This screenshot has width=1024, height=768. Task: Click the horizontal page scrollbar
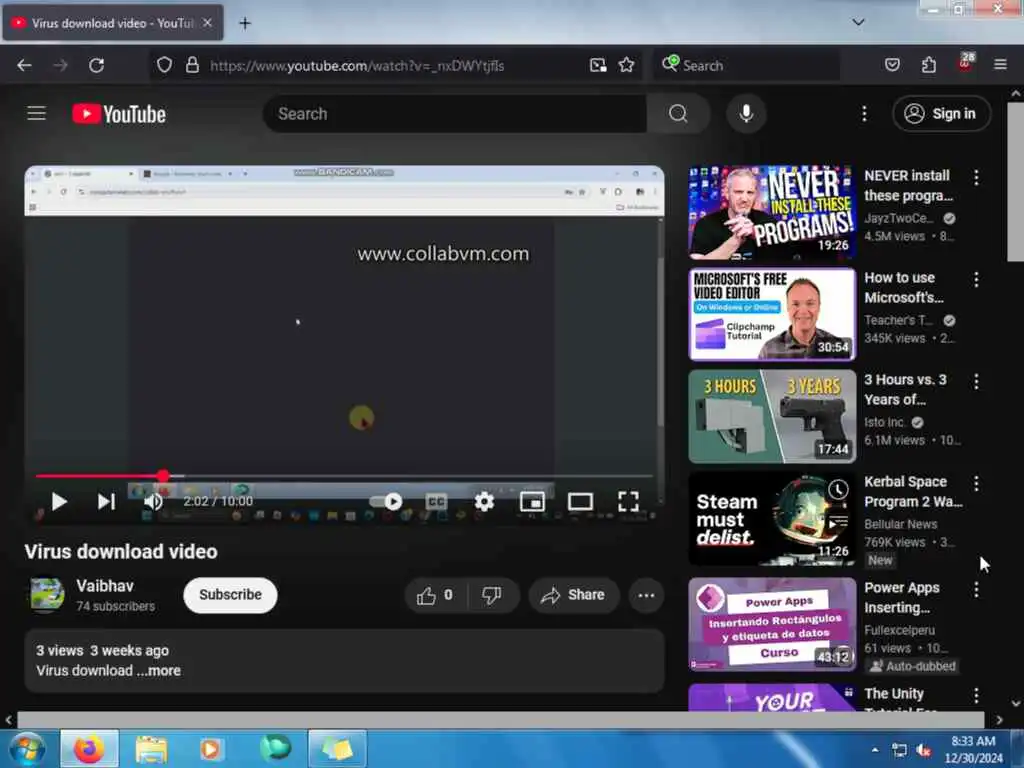point(500,720)
